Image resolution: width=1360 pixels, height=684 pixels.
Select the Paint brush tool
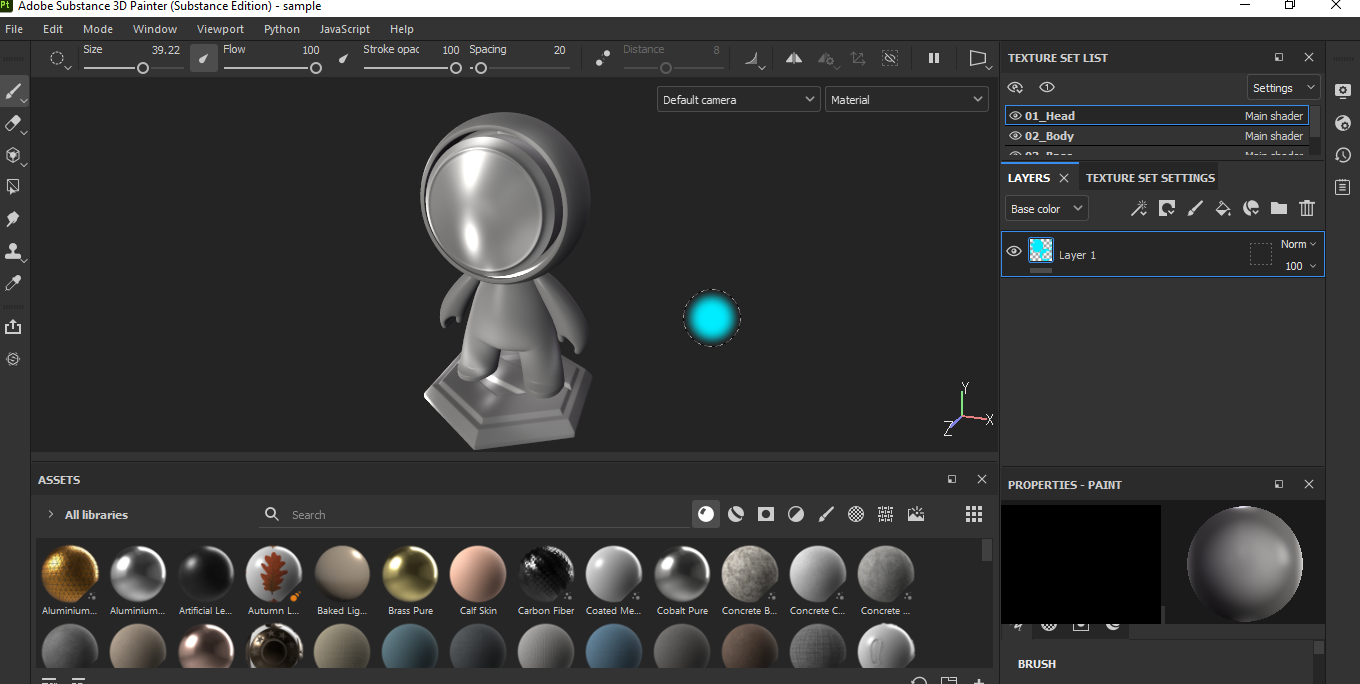[13, 91]
